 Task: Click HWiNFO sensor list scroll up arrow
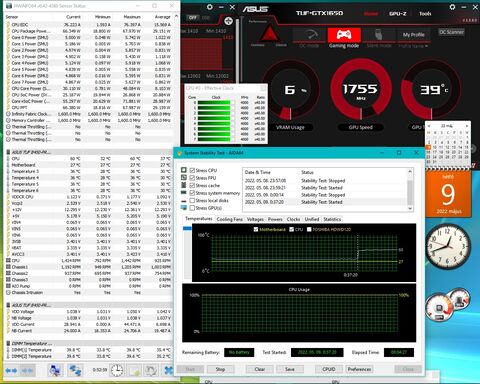176,16
